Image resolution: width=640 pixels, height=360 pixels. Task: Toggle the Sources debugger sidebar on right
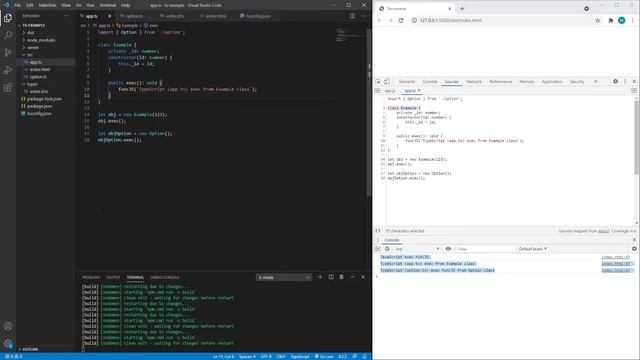[633, 91]
